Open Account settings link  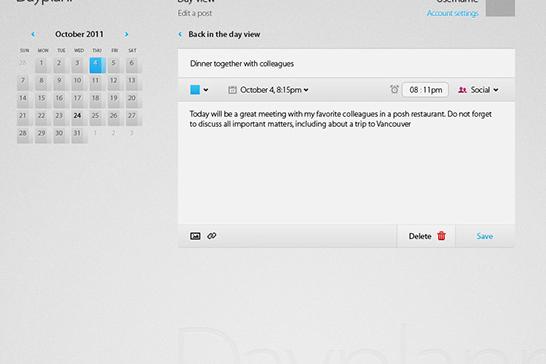[452, 13]
